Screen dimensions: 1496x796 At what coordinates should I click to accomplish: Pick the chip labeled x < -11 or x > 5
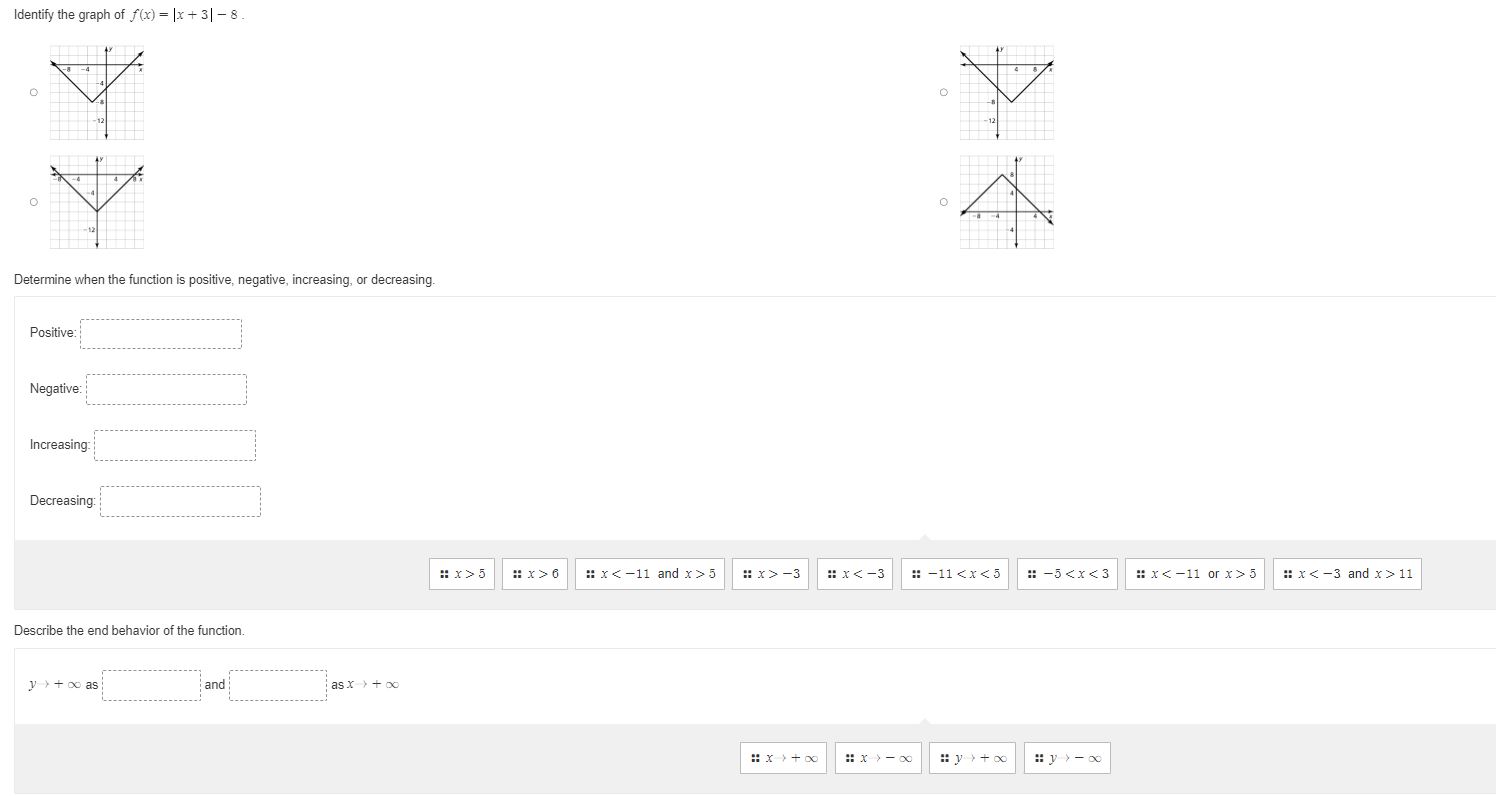(x=1194, y=574)
